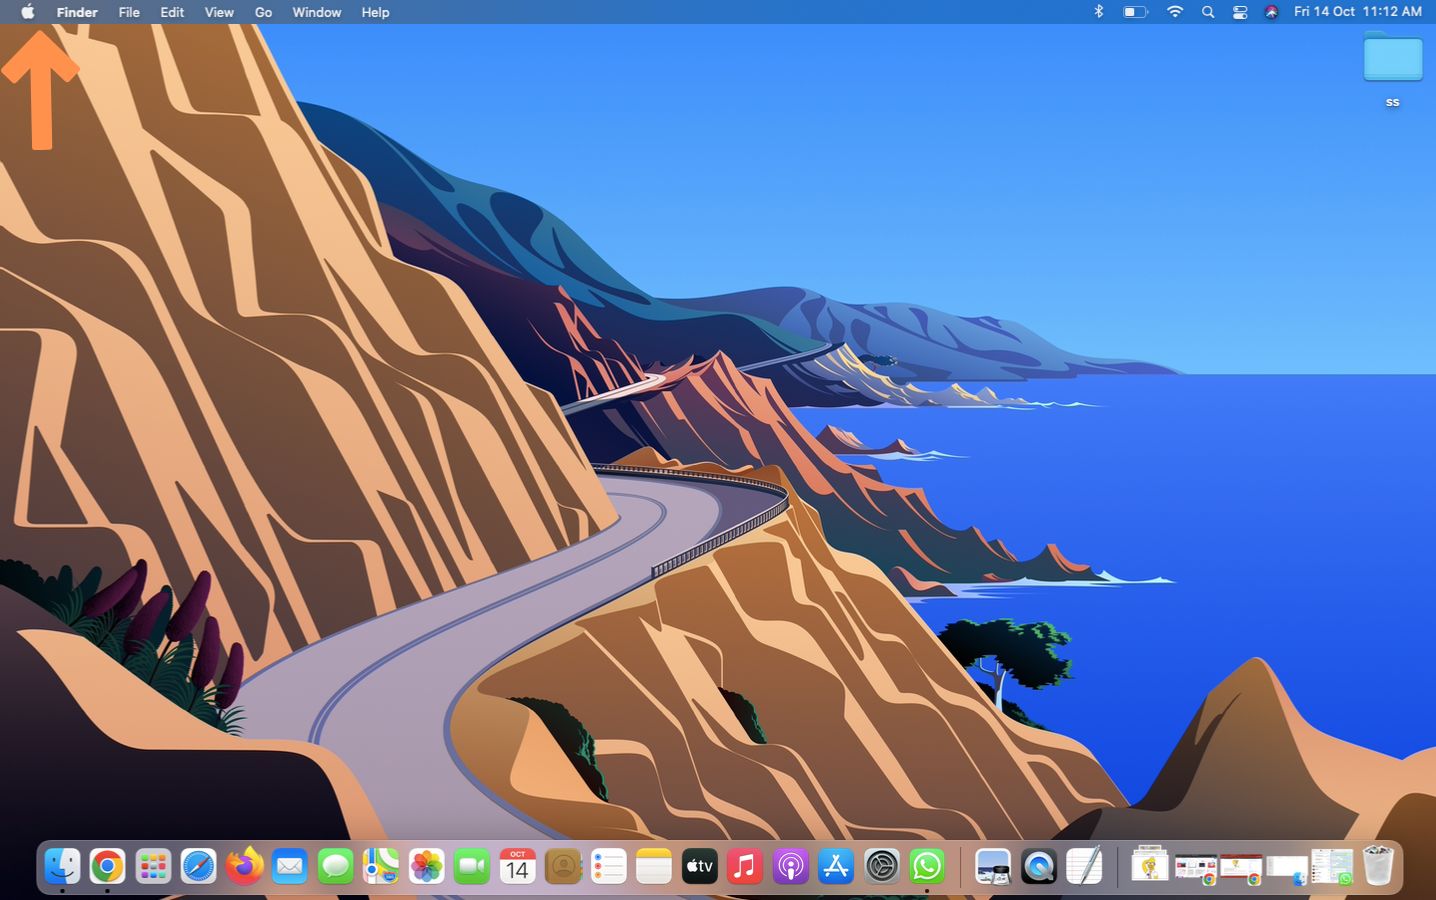Open the Apple menu

[28, 12]
